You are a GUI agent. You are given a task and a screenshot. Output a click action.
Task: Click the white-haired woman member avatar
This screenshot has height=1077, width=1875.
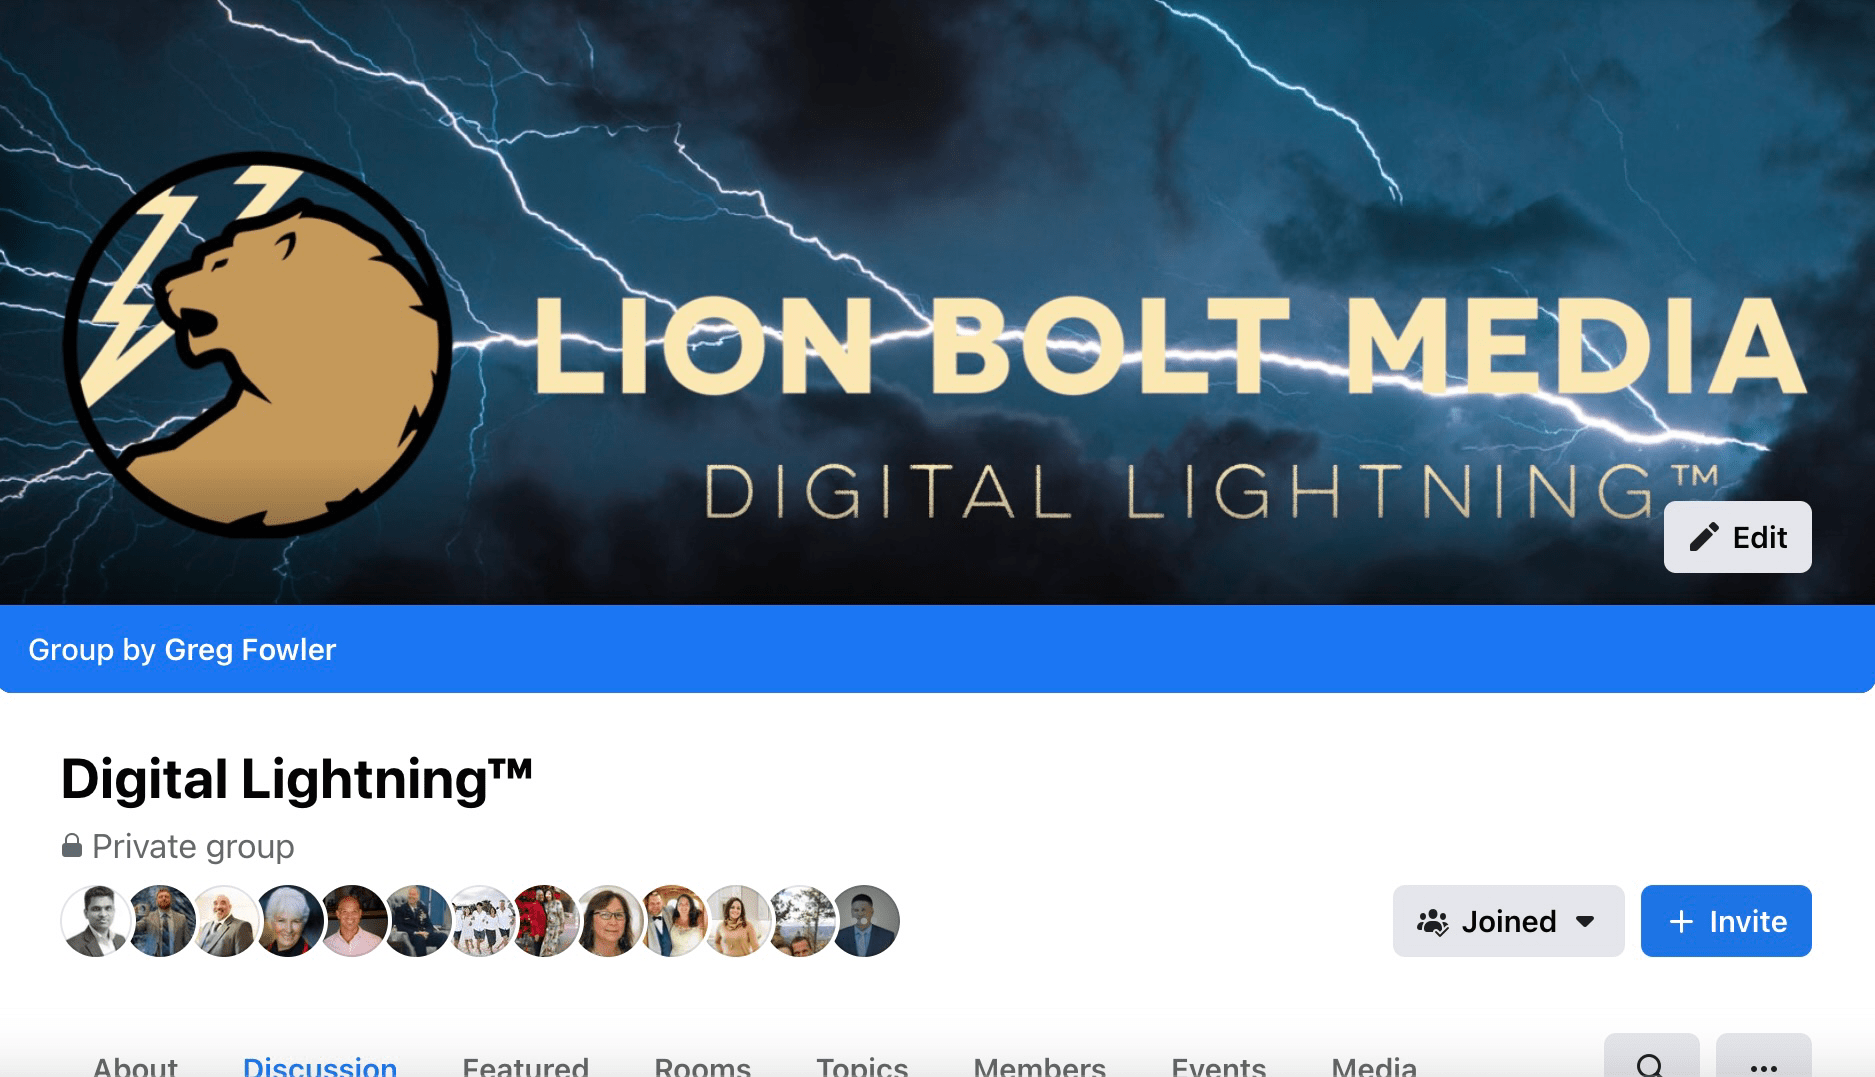pyautogui.click(x=289, y=921)
